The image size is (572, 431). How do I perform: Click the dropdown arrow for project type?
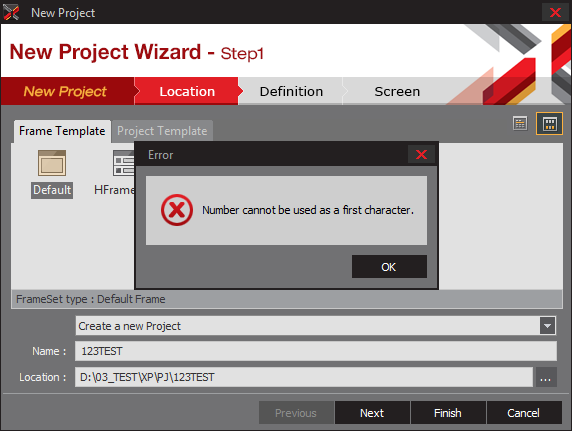point(548,326)
